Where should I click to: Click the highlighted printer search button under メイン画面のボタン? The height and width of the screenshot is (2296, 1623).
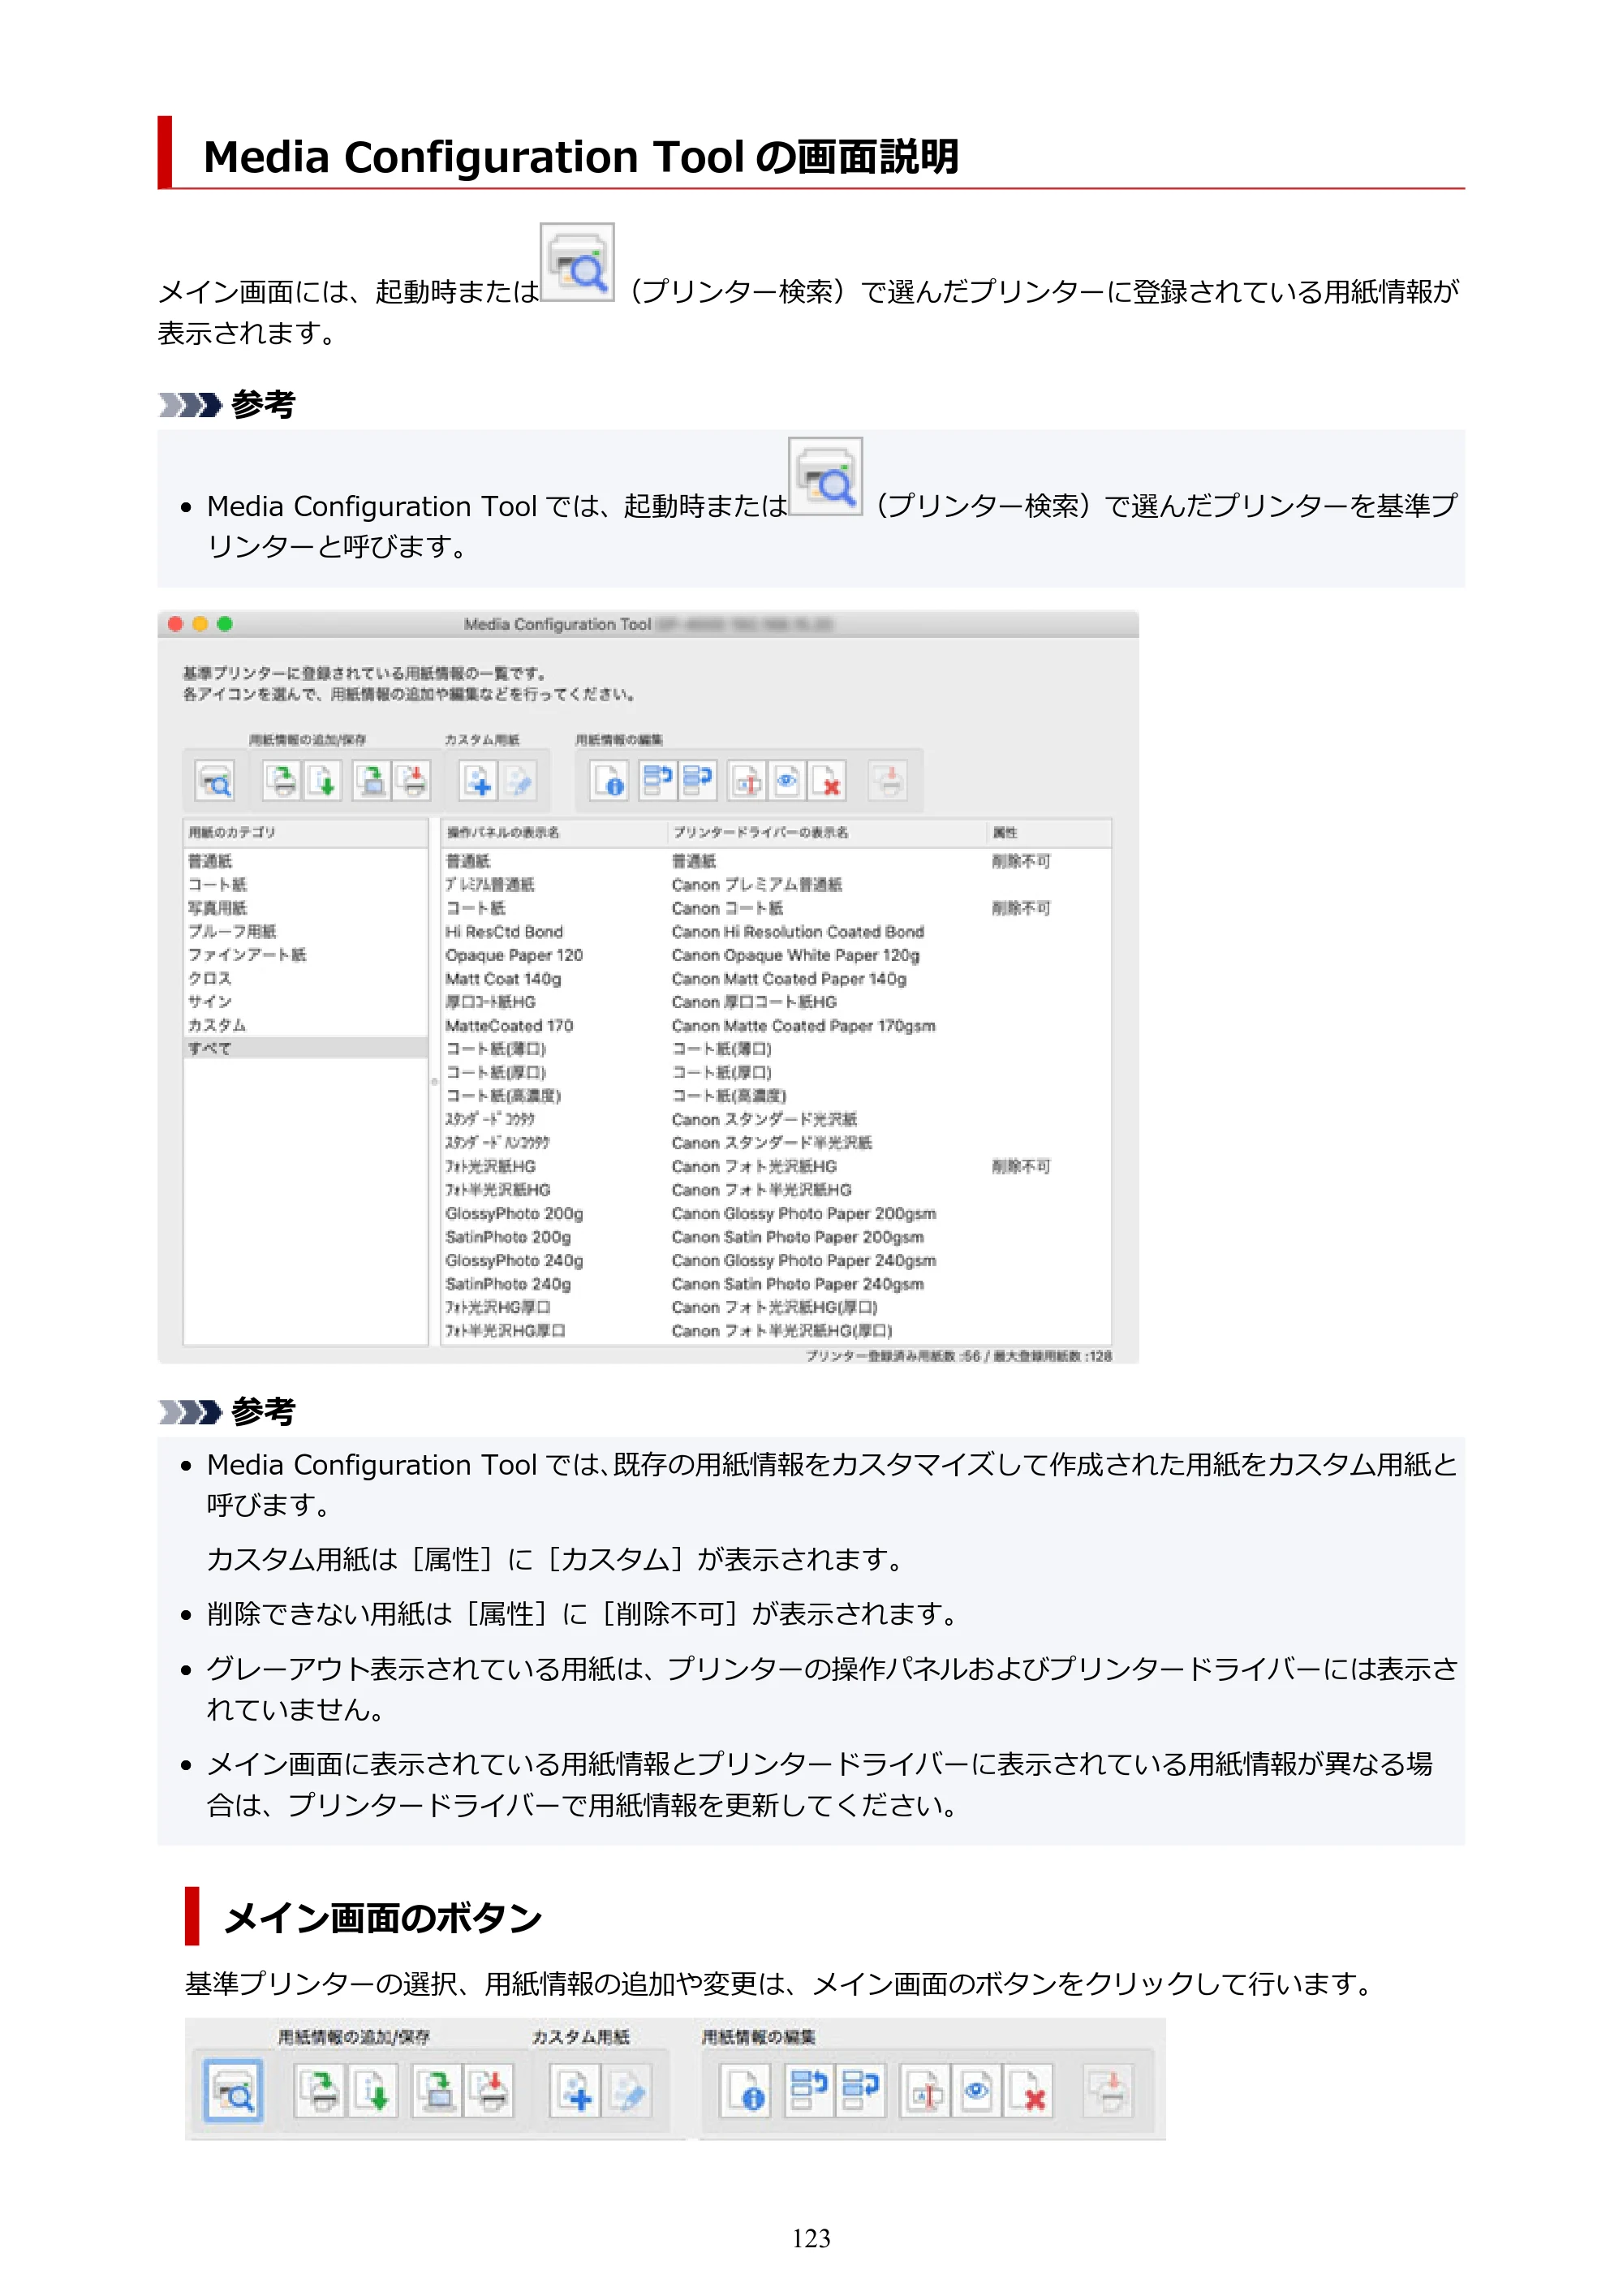[234, 2089]
